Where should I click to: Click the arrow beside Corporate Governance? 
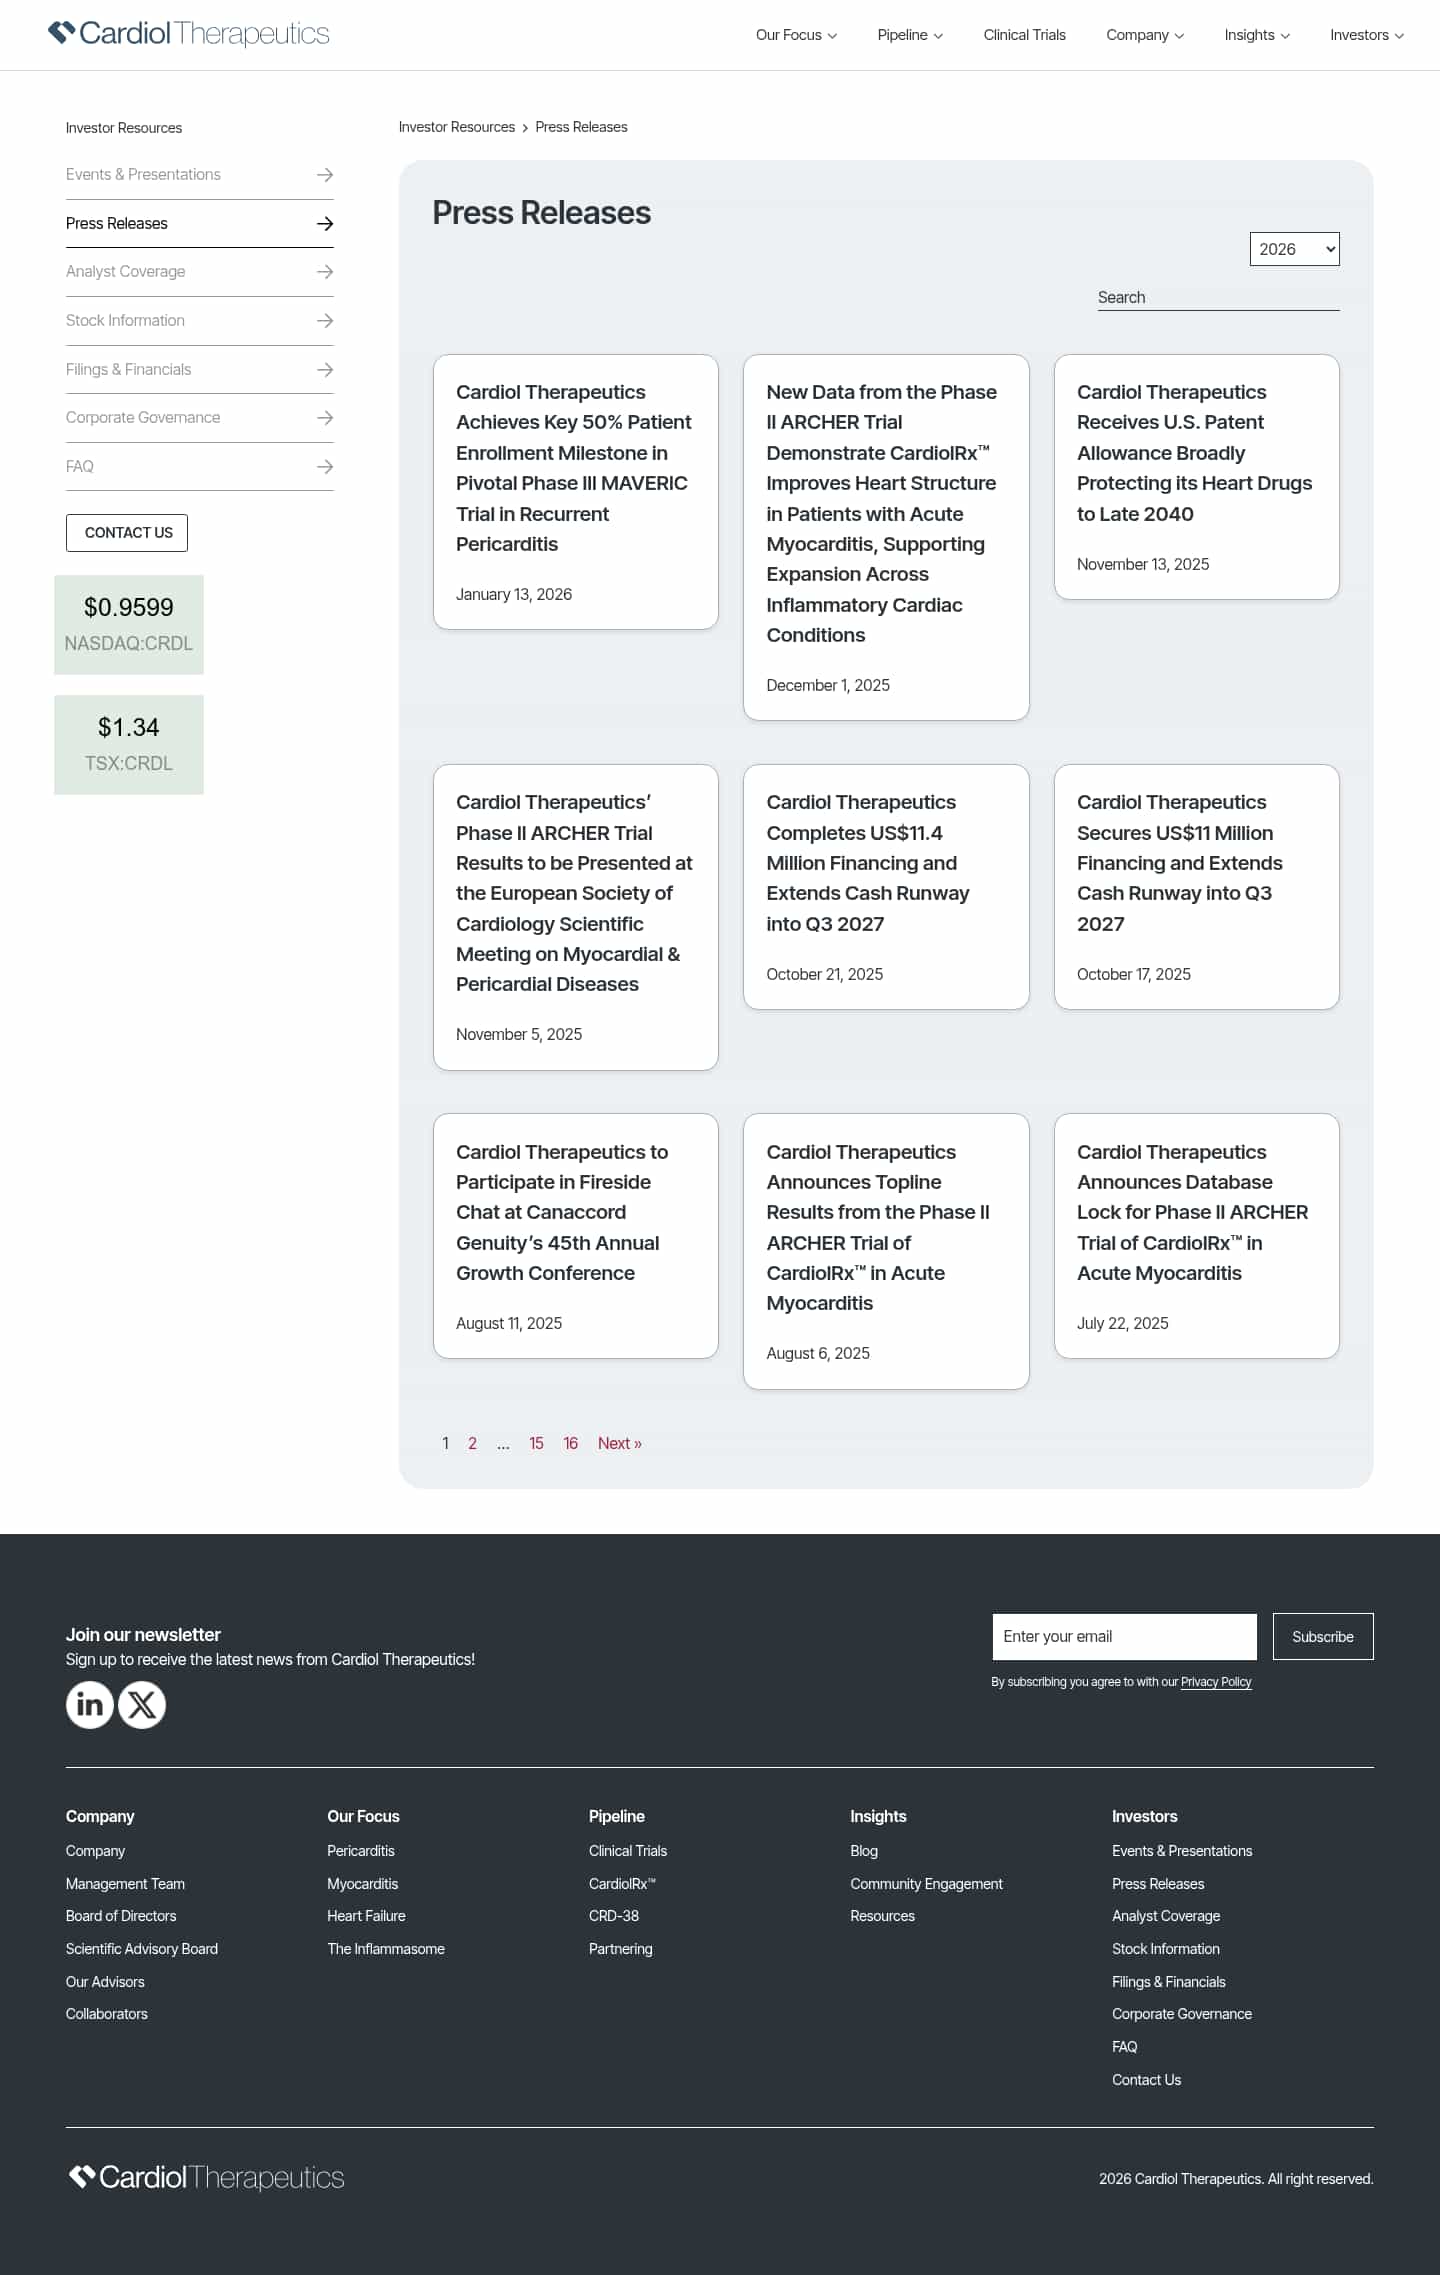[325, 418]
